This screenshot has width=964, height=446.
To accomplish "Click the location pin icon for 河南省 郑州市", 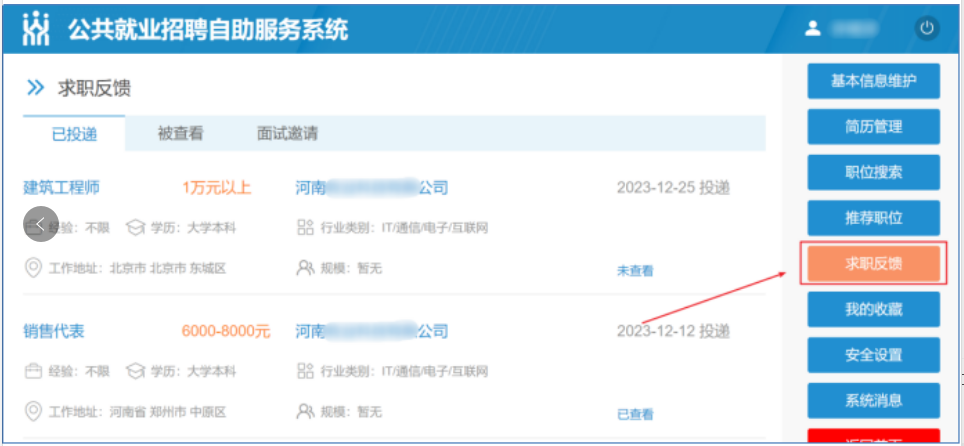I will [x=33, y=412].
